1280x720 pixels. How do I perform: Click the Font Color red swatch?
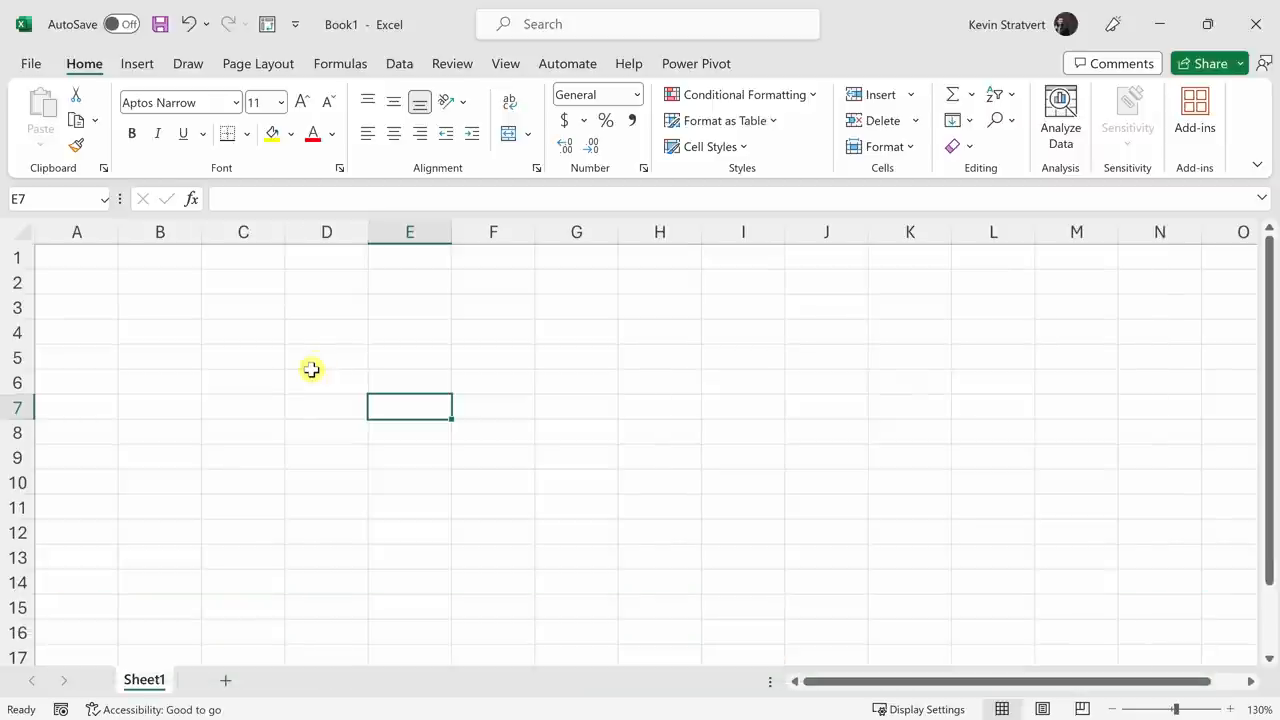point(313,134)
